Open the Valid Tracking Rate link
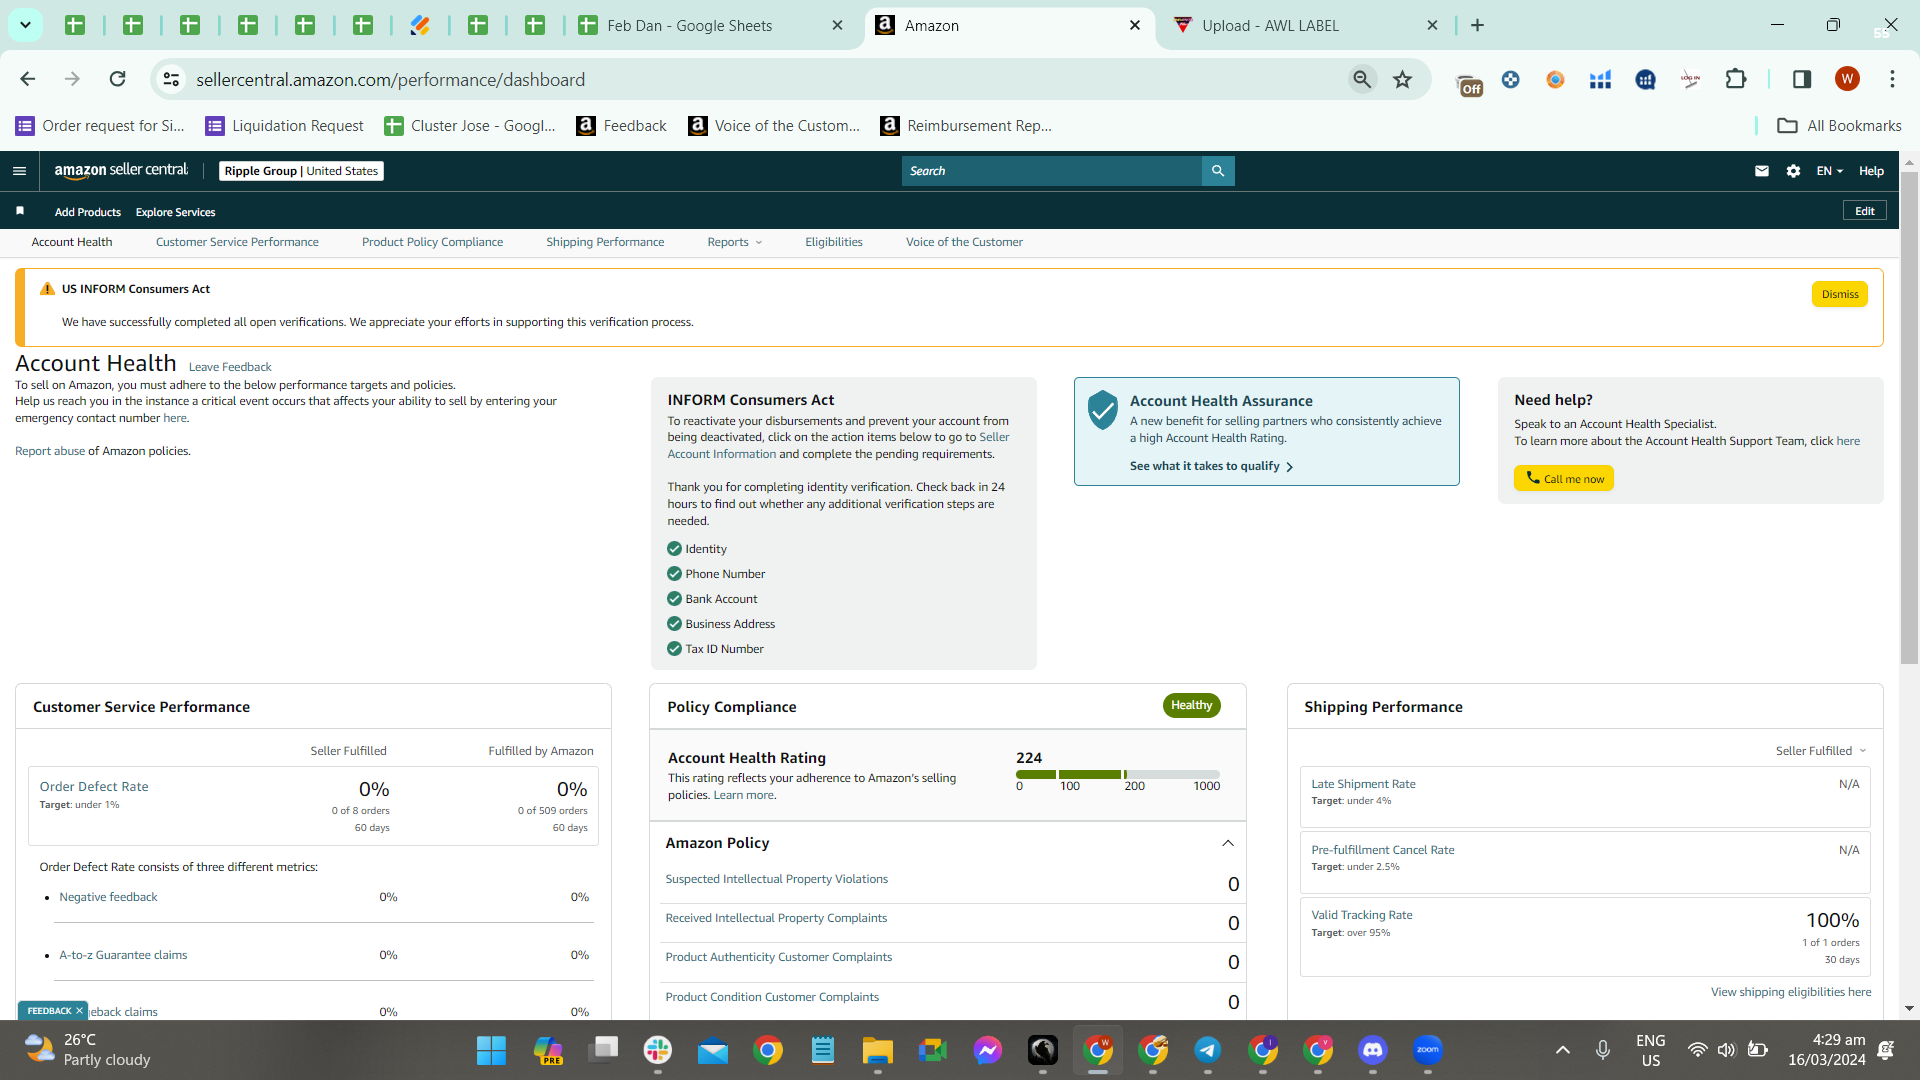 click(1362, 915)
